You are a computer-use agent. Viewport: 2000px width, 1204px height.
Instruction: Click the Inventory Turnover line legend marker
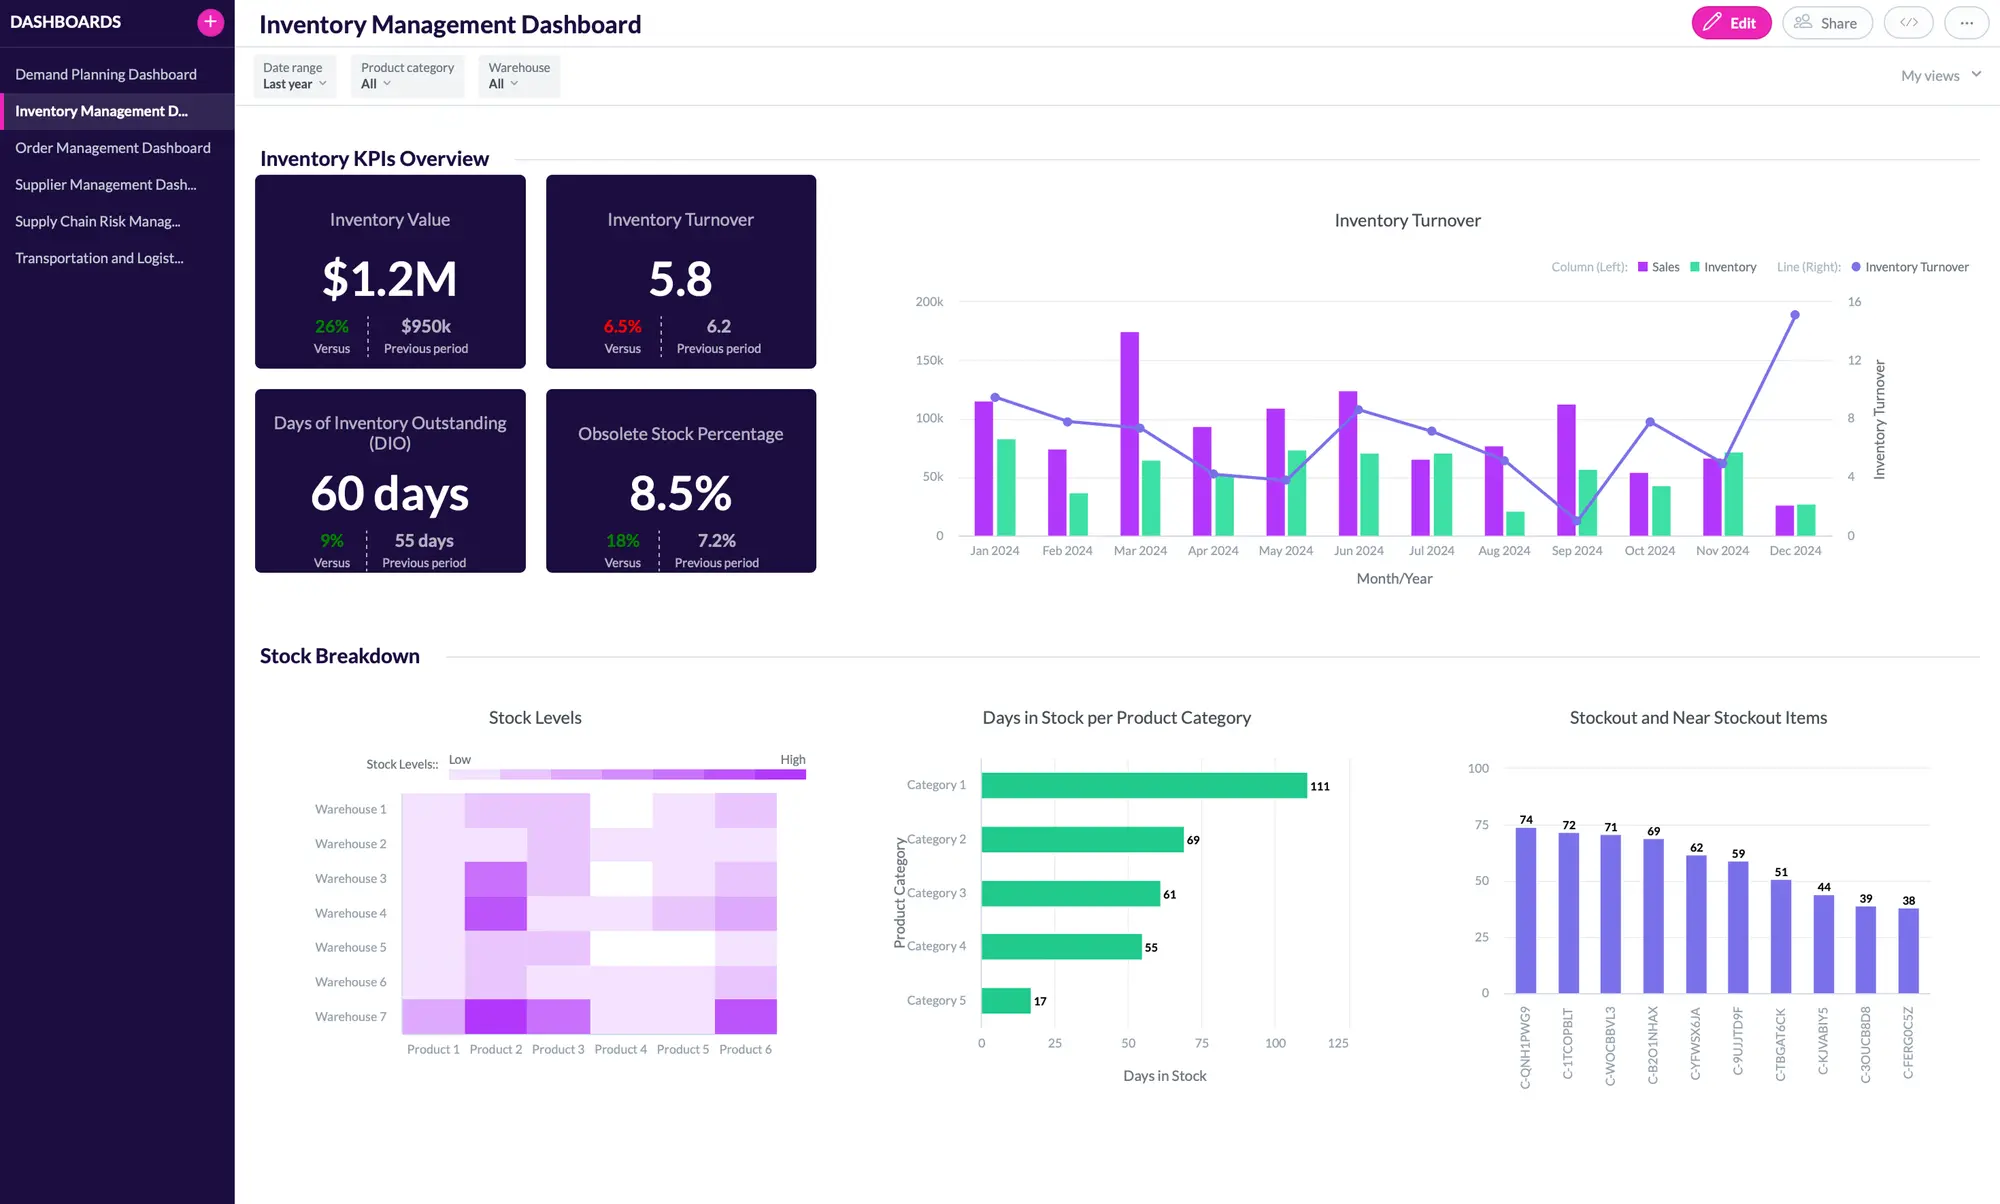point(1856,267)
